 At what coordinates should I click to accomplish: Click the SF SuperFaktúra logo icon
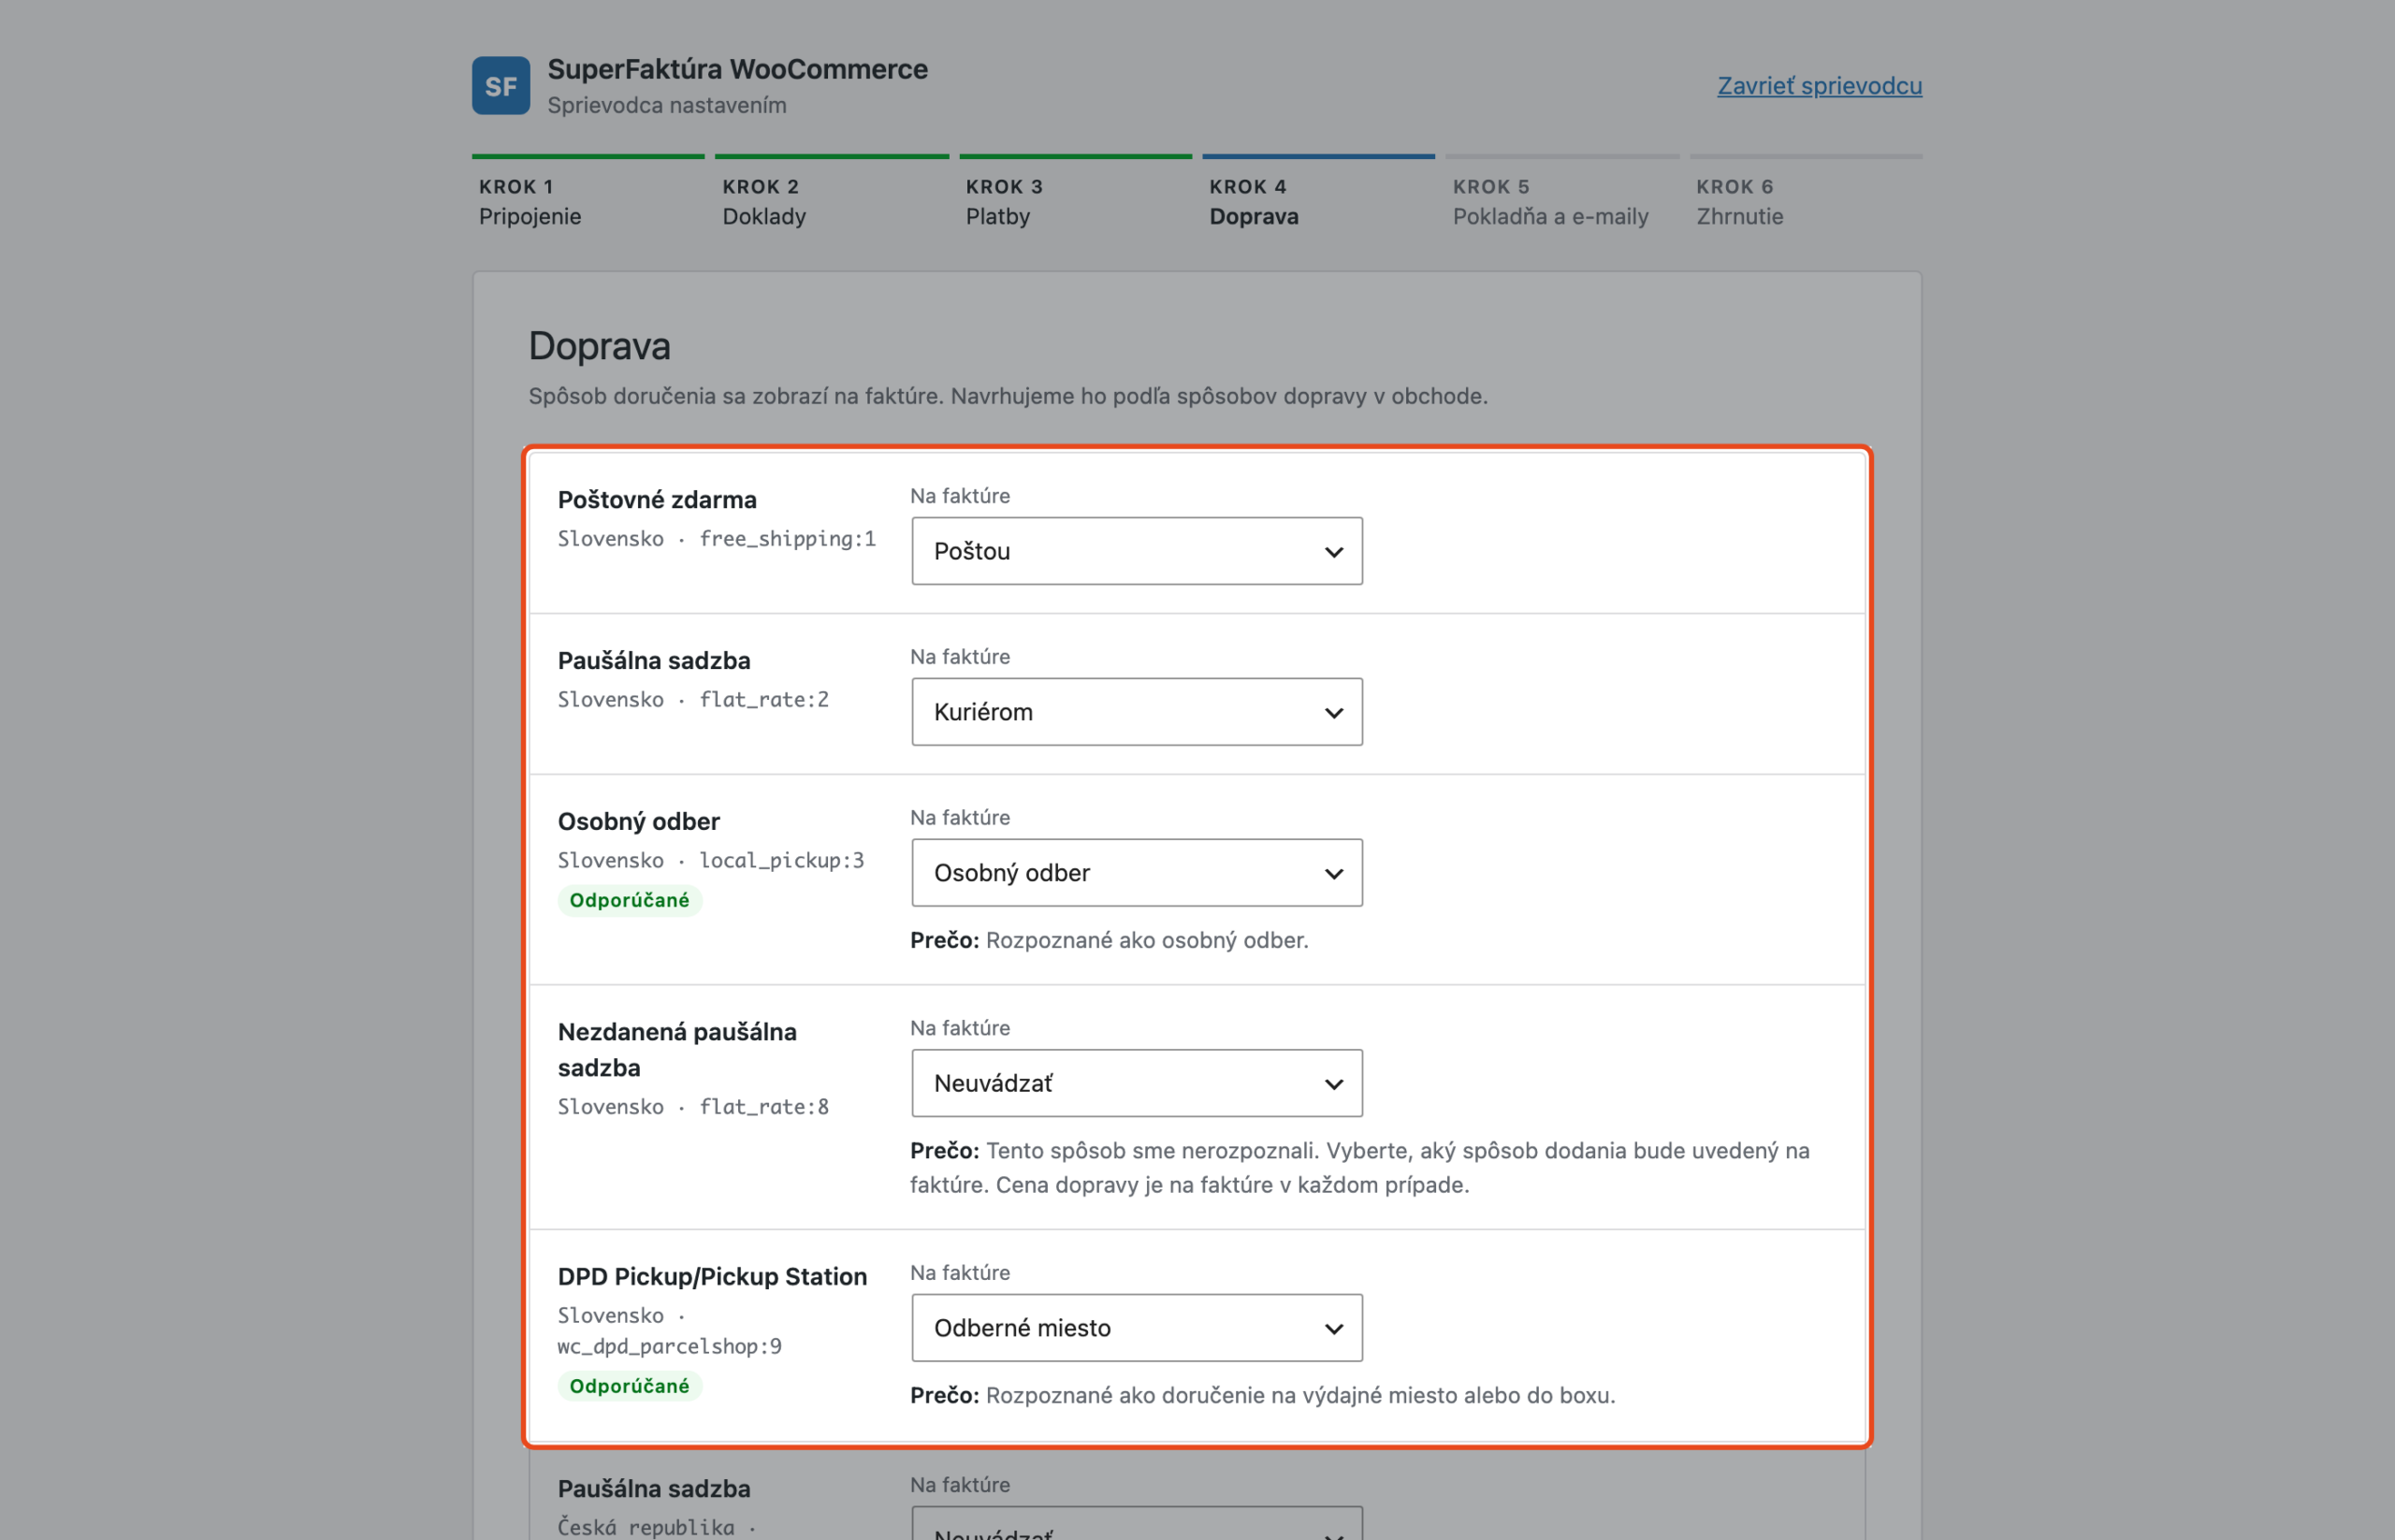[x=501, y=86]
